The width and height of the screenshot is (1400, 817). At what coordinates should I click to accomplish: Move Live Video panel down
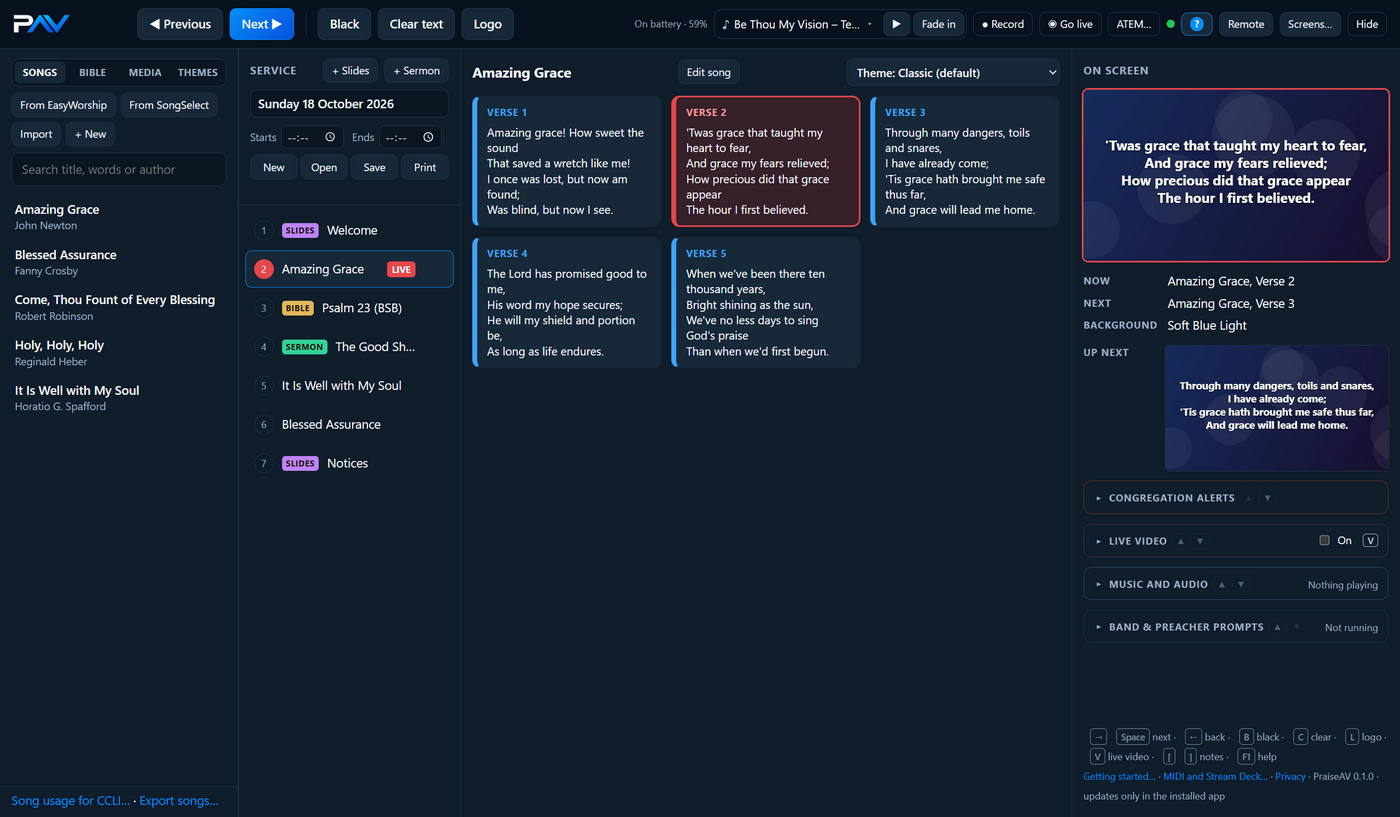[x=1200, y=541]
